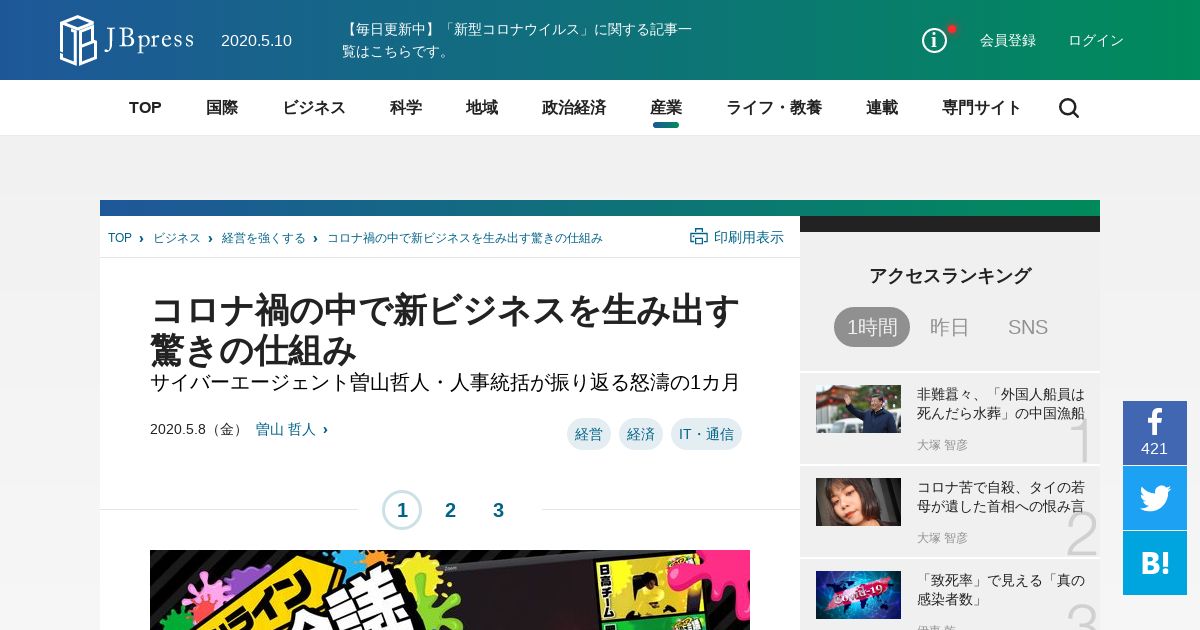The height and width of the screenshot is (630, 1200).
Task: Open 国際 navigation item
Action: coord(222,108)
